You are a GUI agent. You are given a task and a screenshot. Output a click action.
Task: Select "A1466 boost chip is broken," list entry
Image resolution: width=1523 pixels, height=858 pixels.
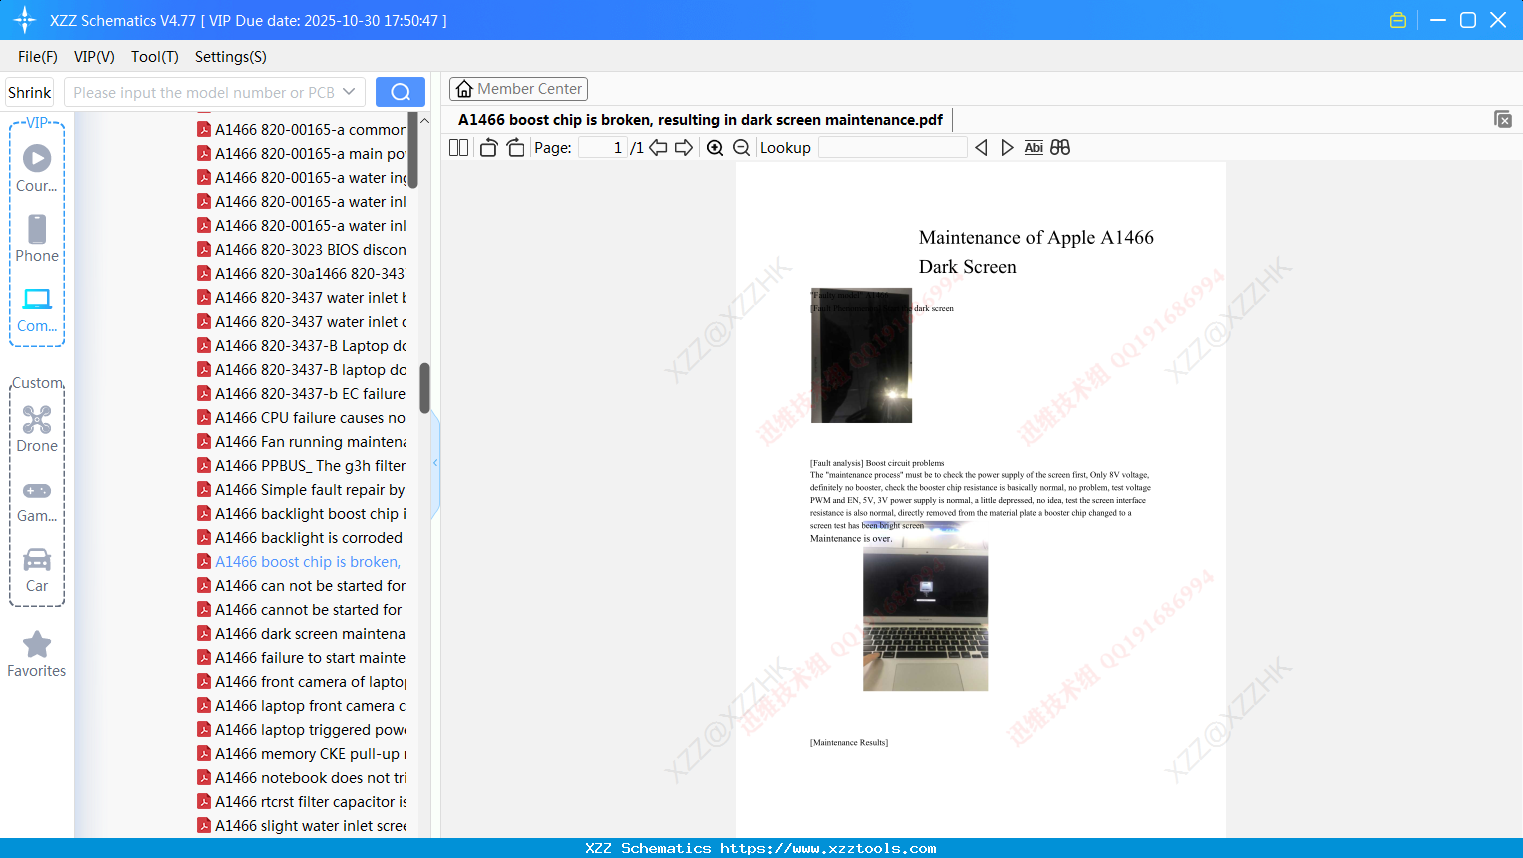[x=301, y=562]
